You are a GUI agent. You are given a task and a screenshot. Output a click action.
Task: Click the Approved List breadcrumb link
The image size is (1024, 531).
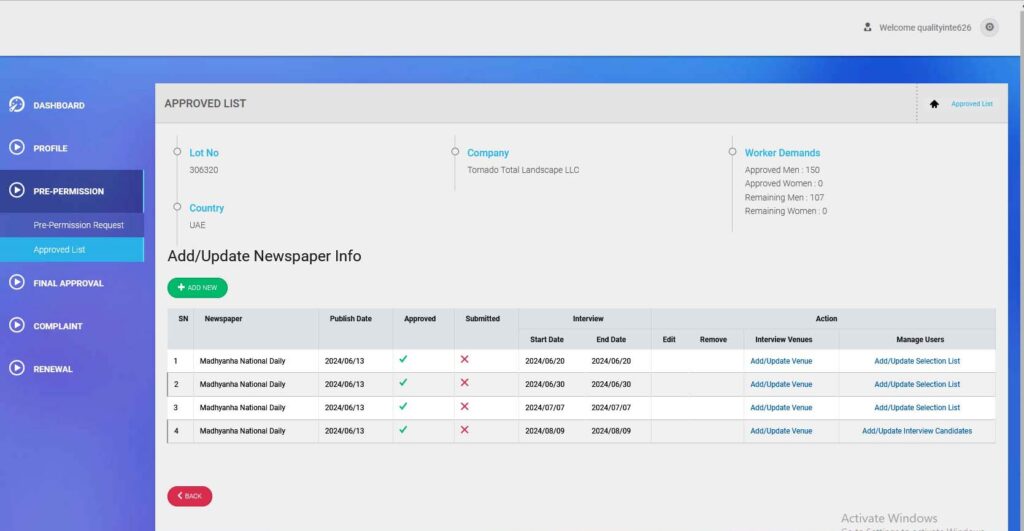click(971, 104)
